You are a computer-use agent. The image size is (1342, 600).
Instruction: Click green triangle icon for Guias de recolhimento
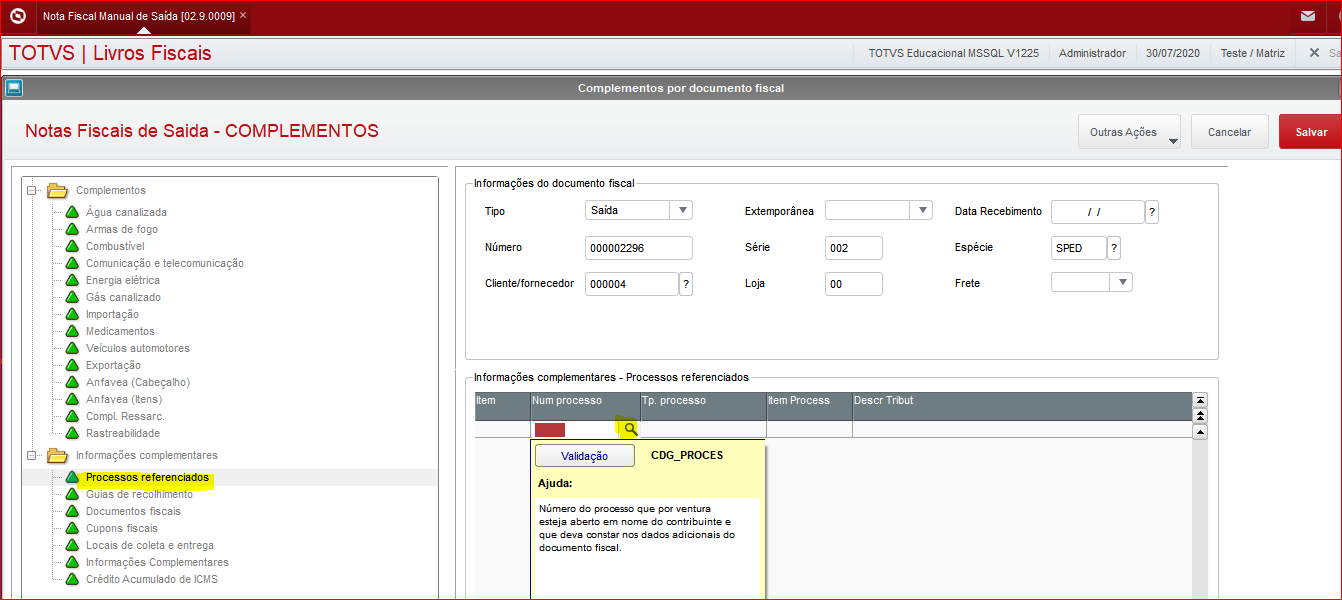pos(72,494)
